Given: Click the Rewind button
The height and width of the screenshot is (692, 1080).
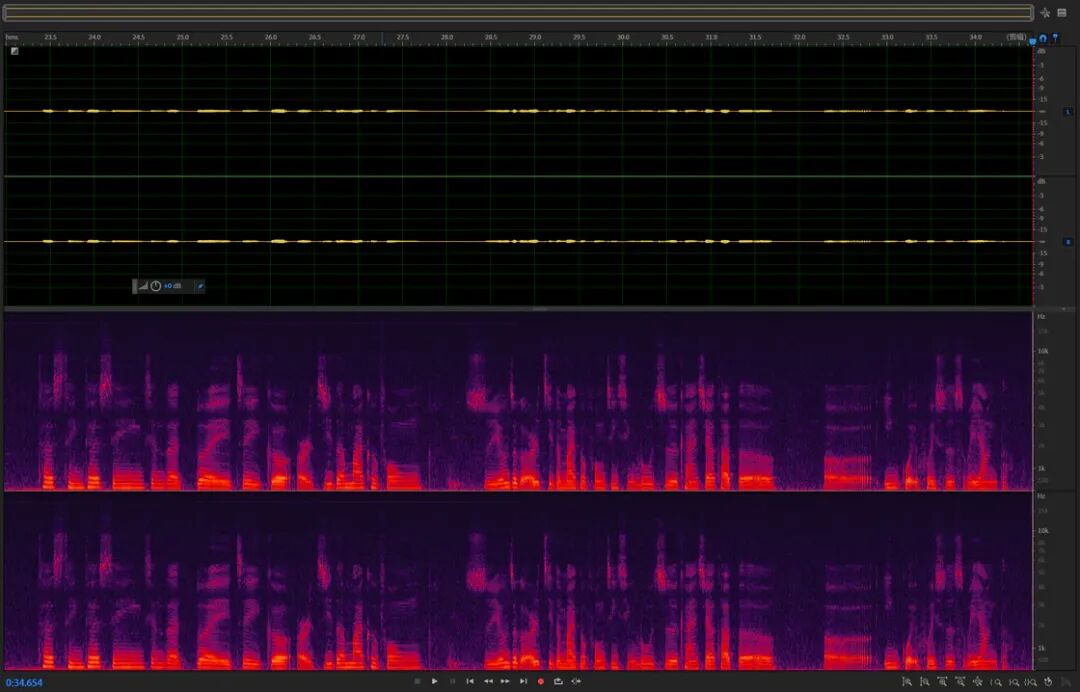Looking at the screenshot, I should pos(488,681).
